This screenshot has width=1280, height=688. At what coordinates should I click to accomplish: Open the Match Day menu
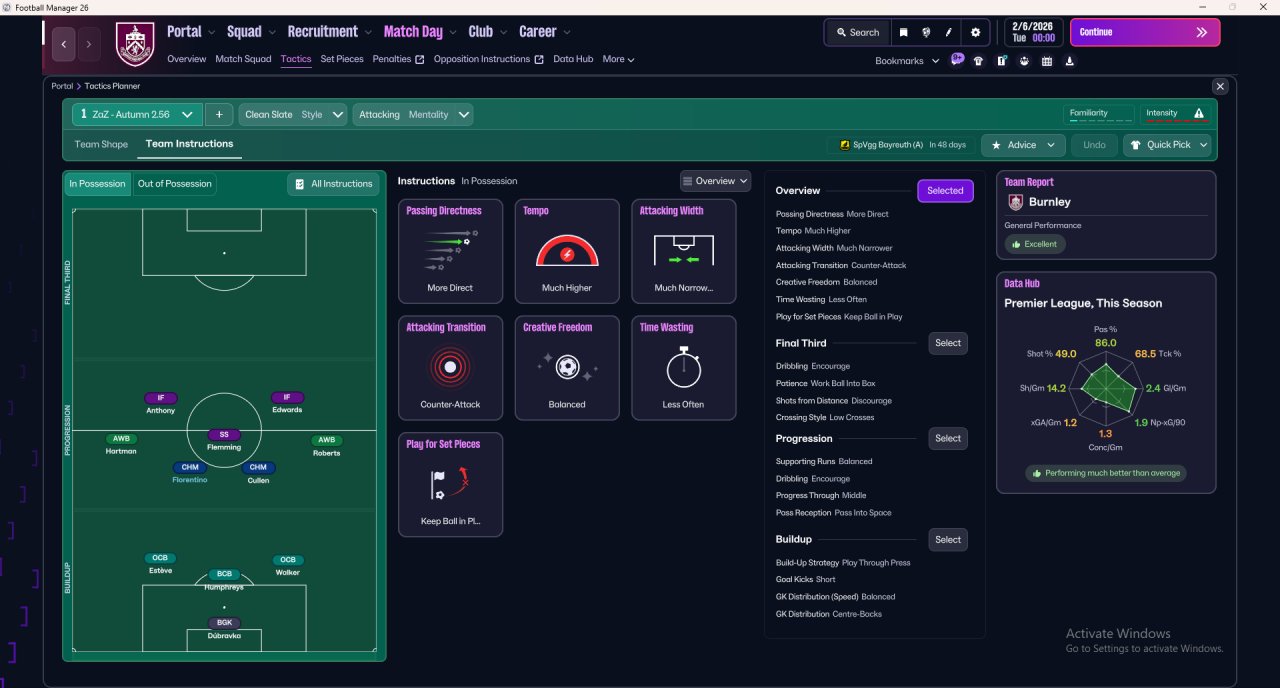point(419,32)
